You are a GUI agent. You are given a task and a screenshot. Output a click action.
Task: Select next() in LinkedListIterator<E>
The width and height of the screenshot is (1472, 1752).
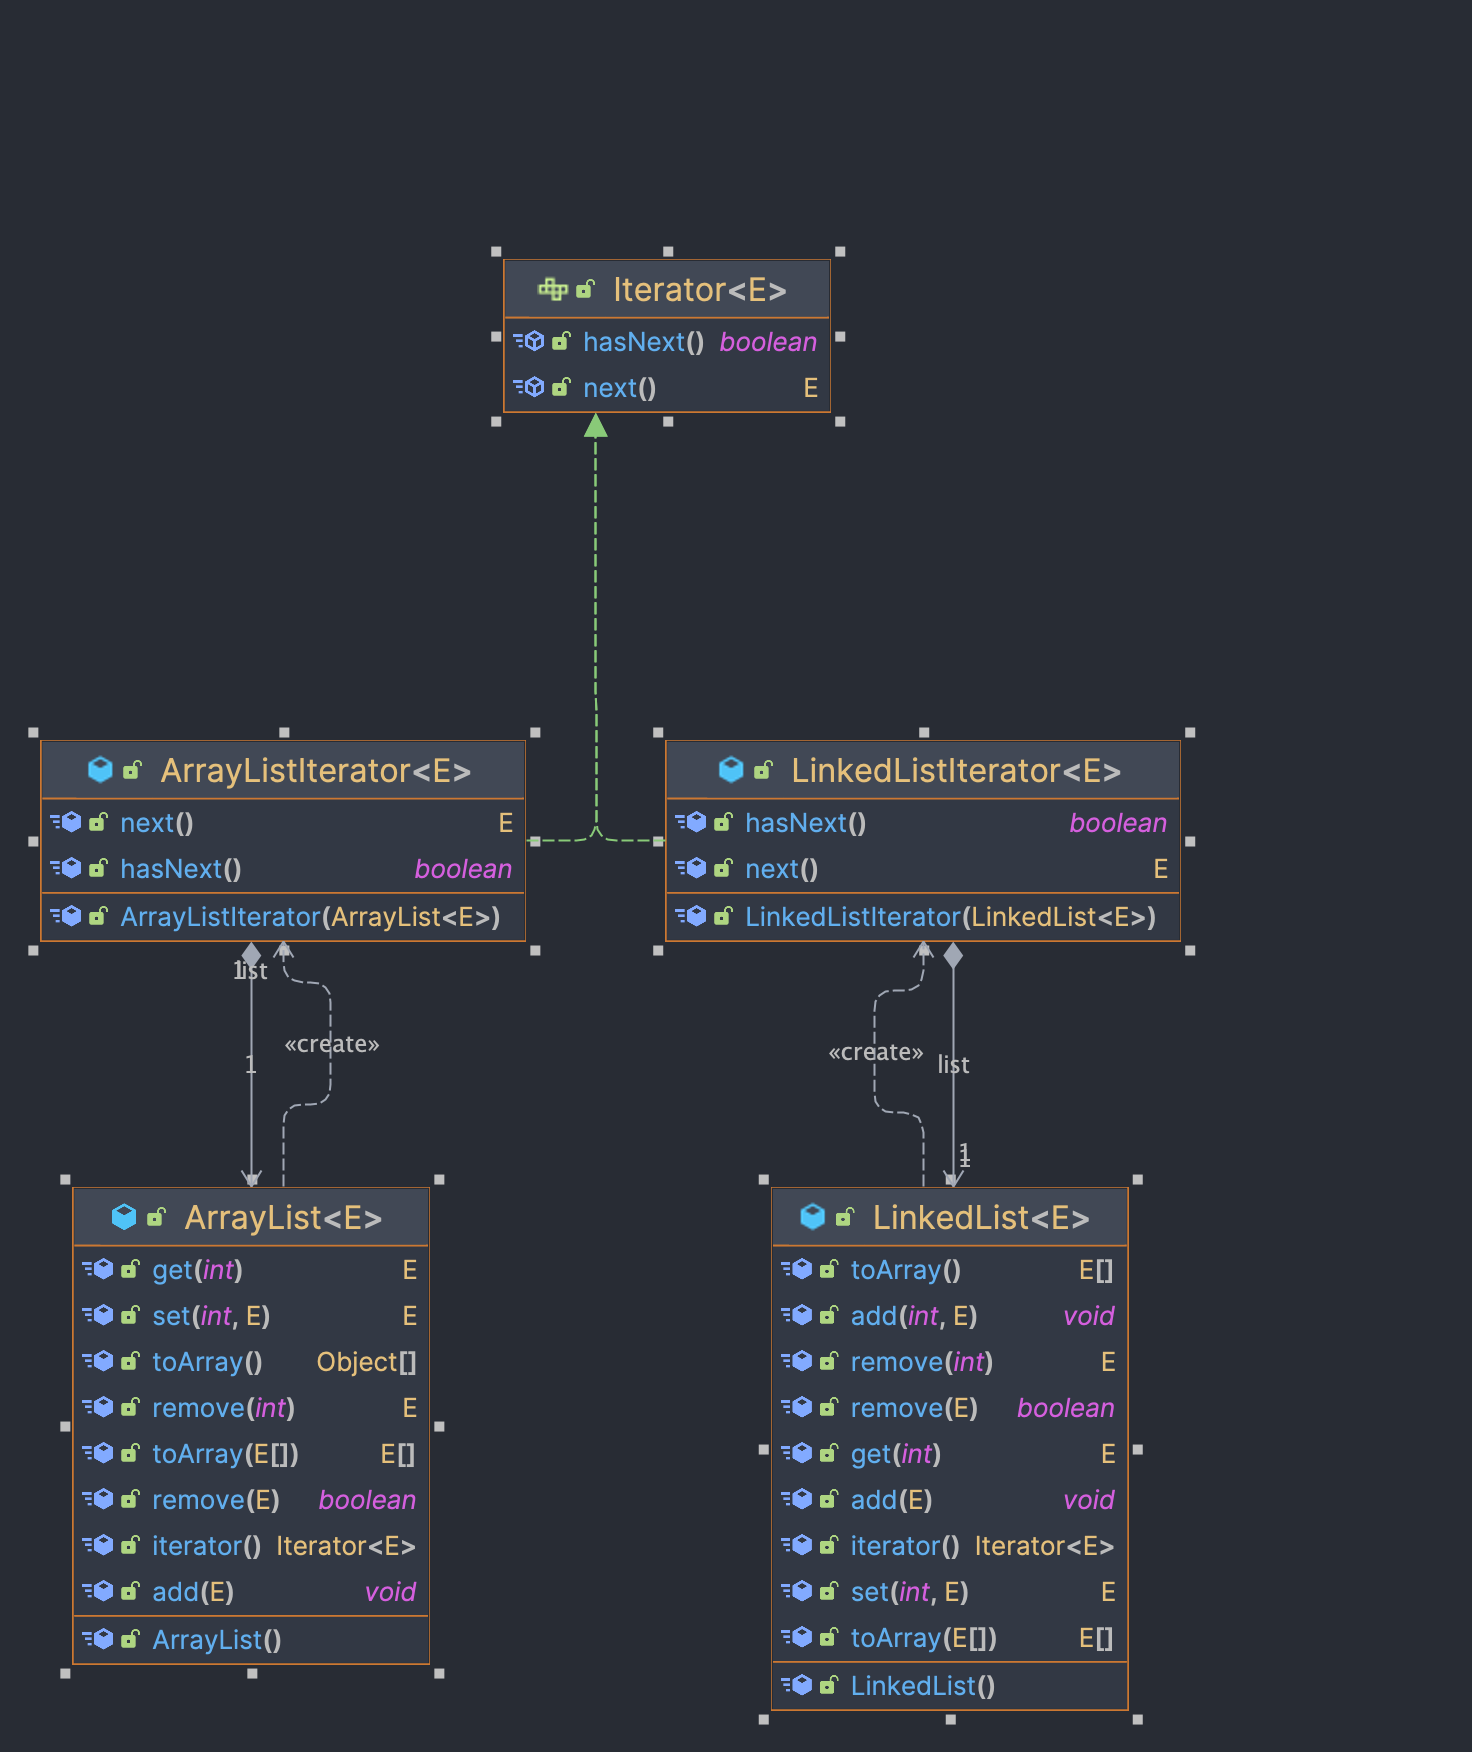click(923, 869)
